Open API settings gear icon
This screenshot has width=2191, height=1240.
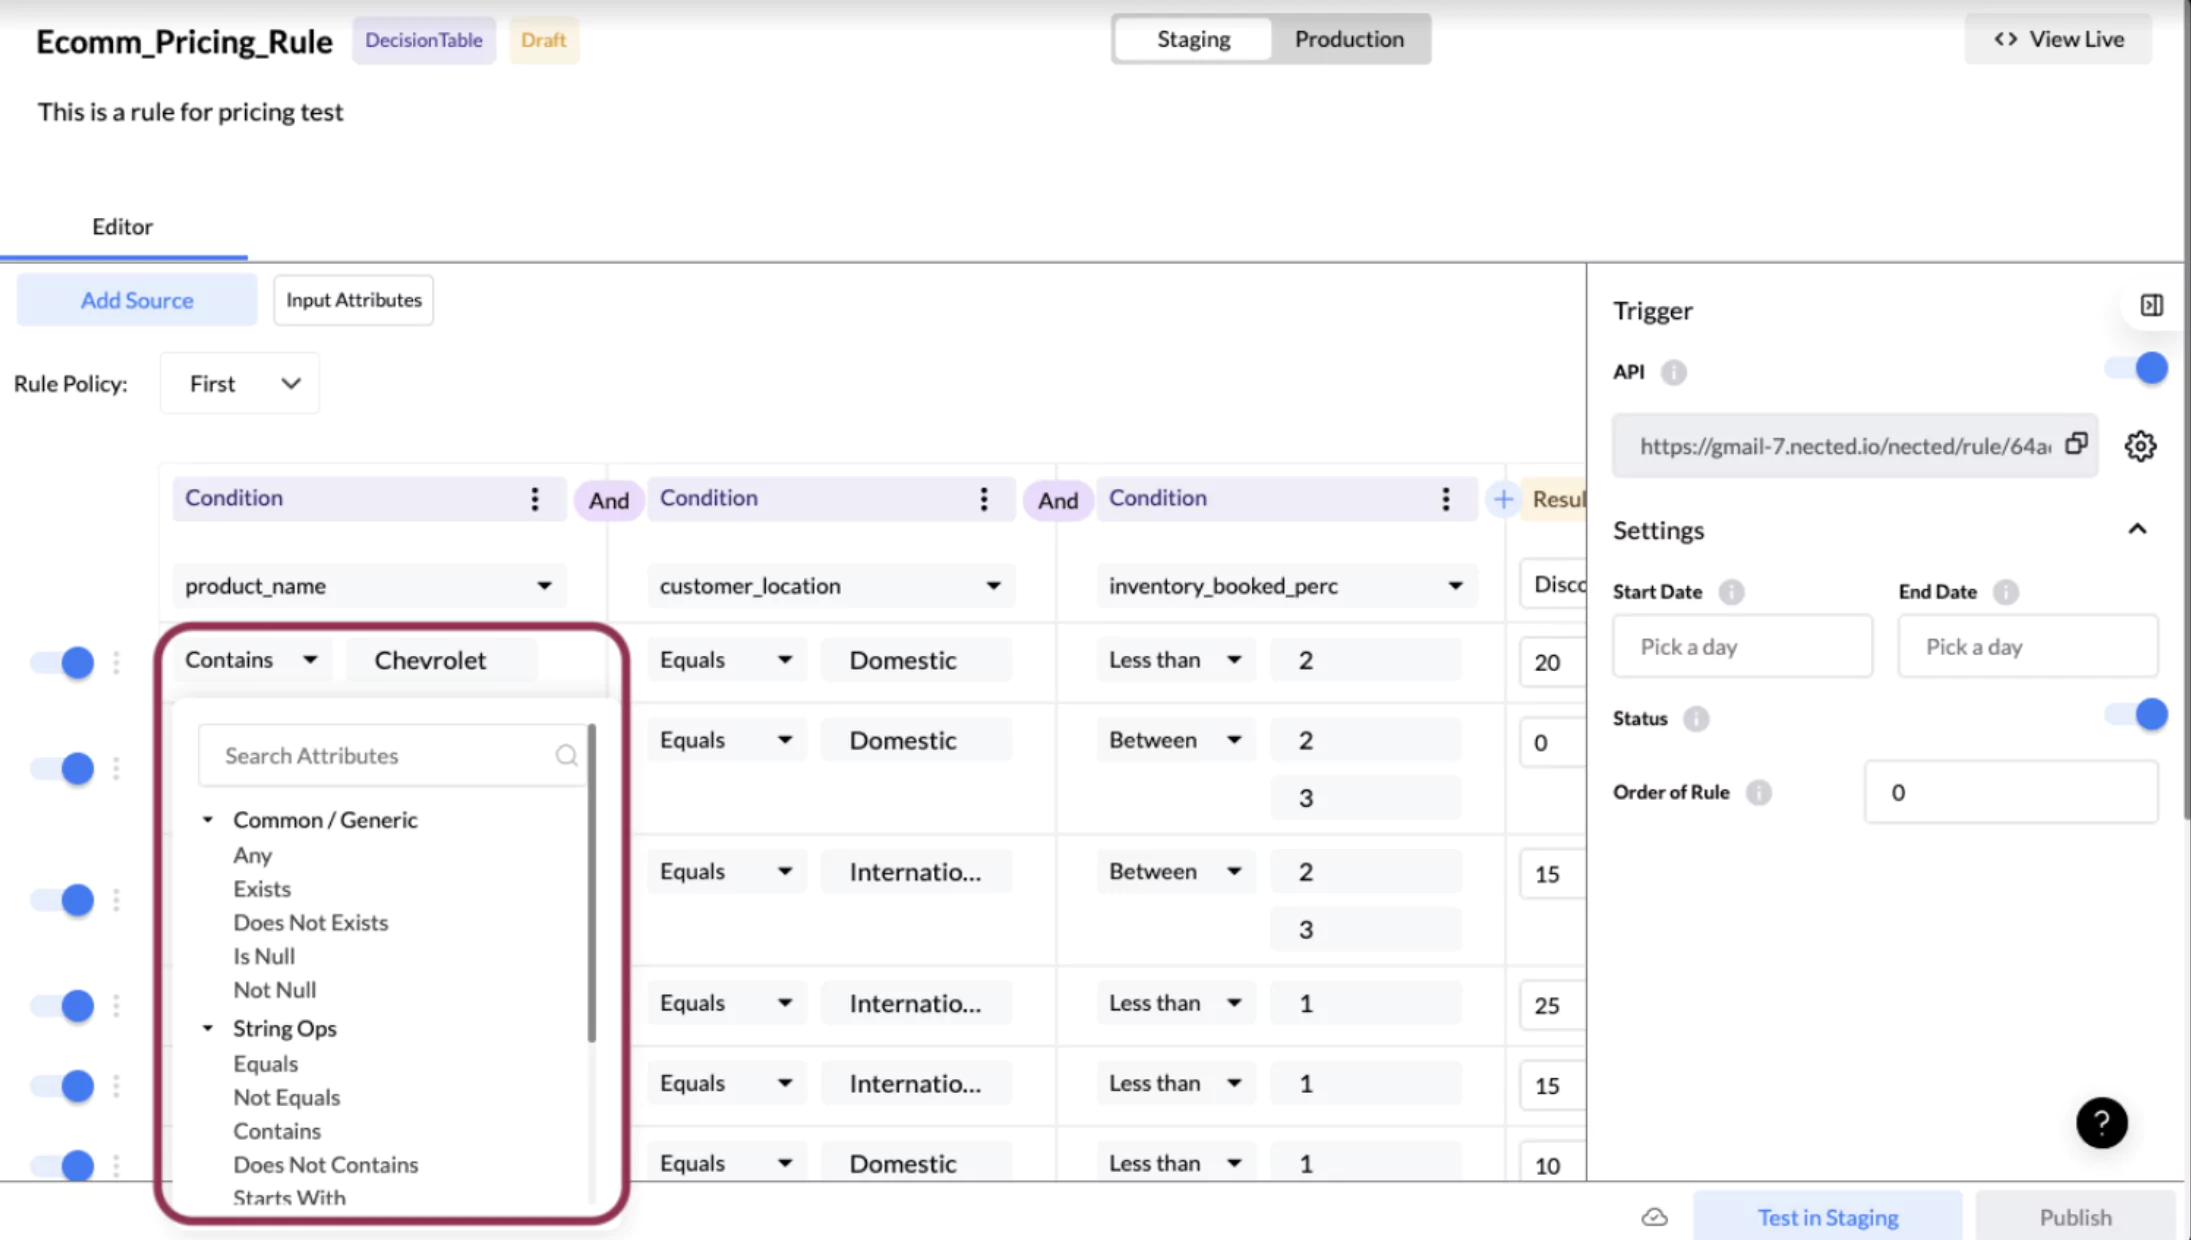point(2140,446)
